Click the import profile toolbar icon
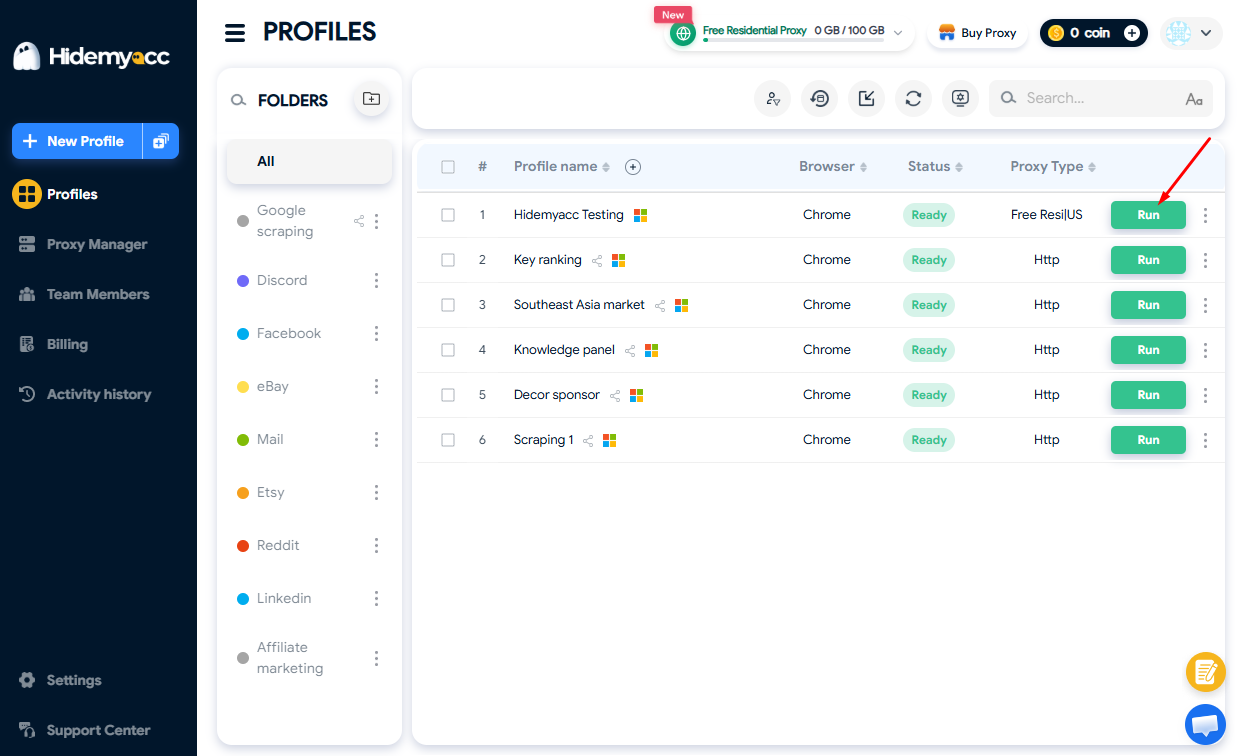The width and height of the screenshot is (1242, 756). point(867,98)
